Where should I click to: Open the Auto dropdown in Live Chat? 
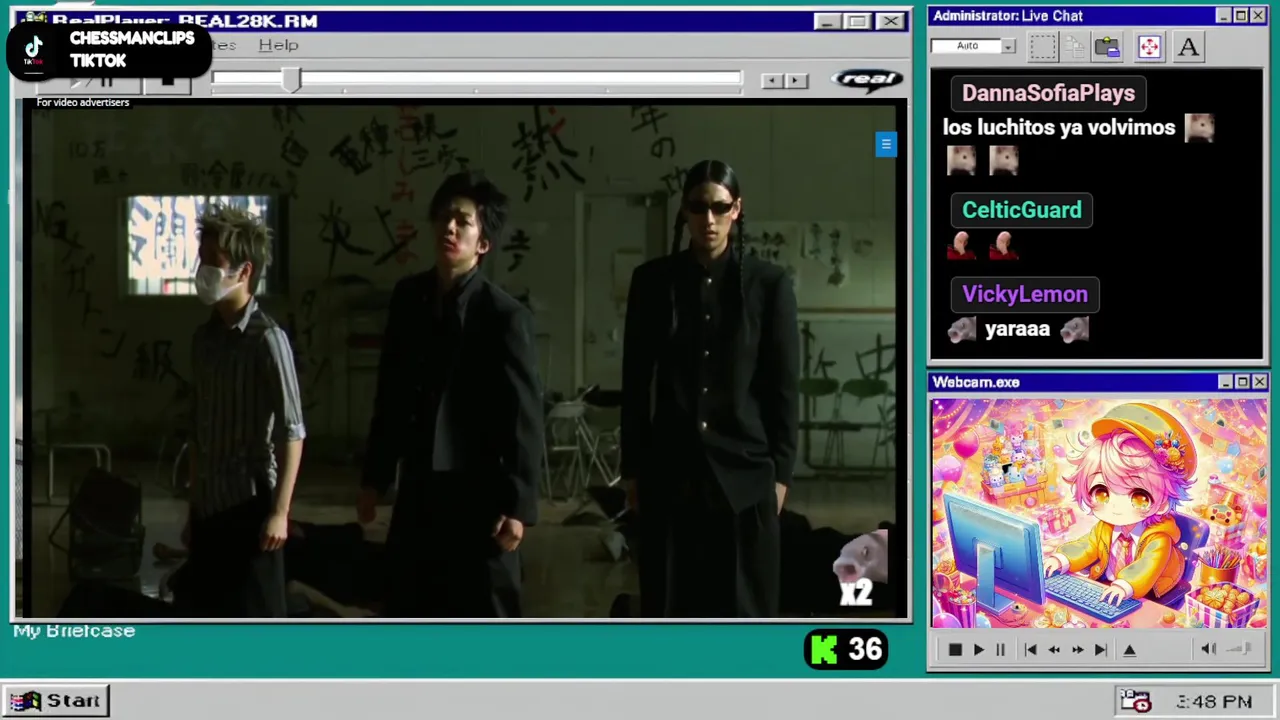[1009, 46]
